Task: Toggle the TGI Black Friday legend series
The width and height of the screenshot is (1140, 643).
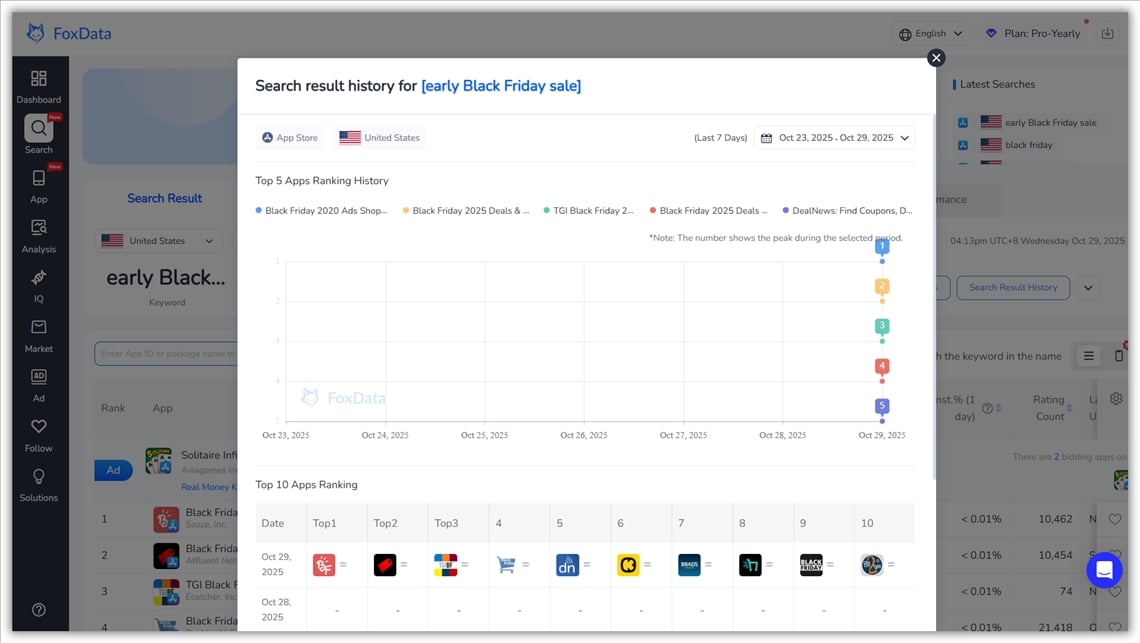Action: click(588, 211)
